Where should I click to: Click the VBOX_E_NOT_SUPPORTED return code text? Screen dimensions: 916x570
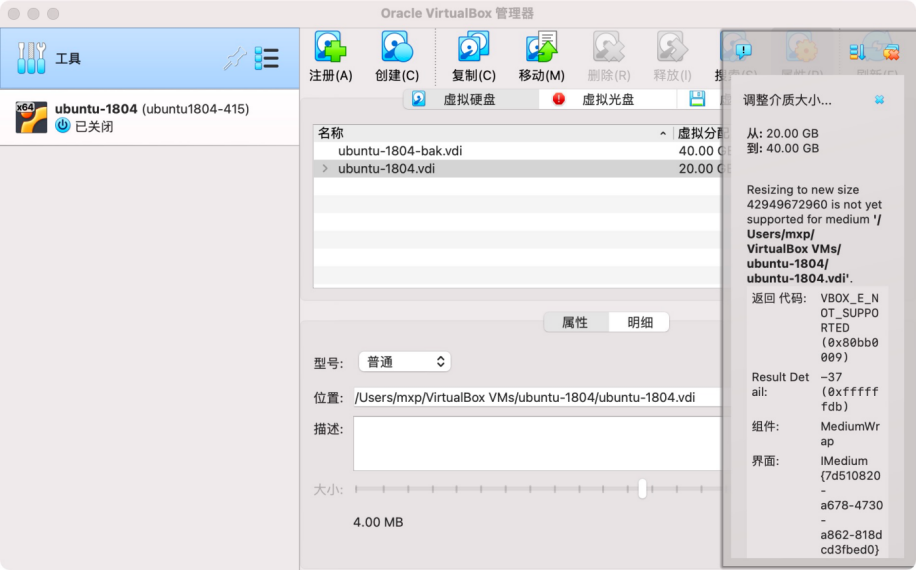coord(849,328)
